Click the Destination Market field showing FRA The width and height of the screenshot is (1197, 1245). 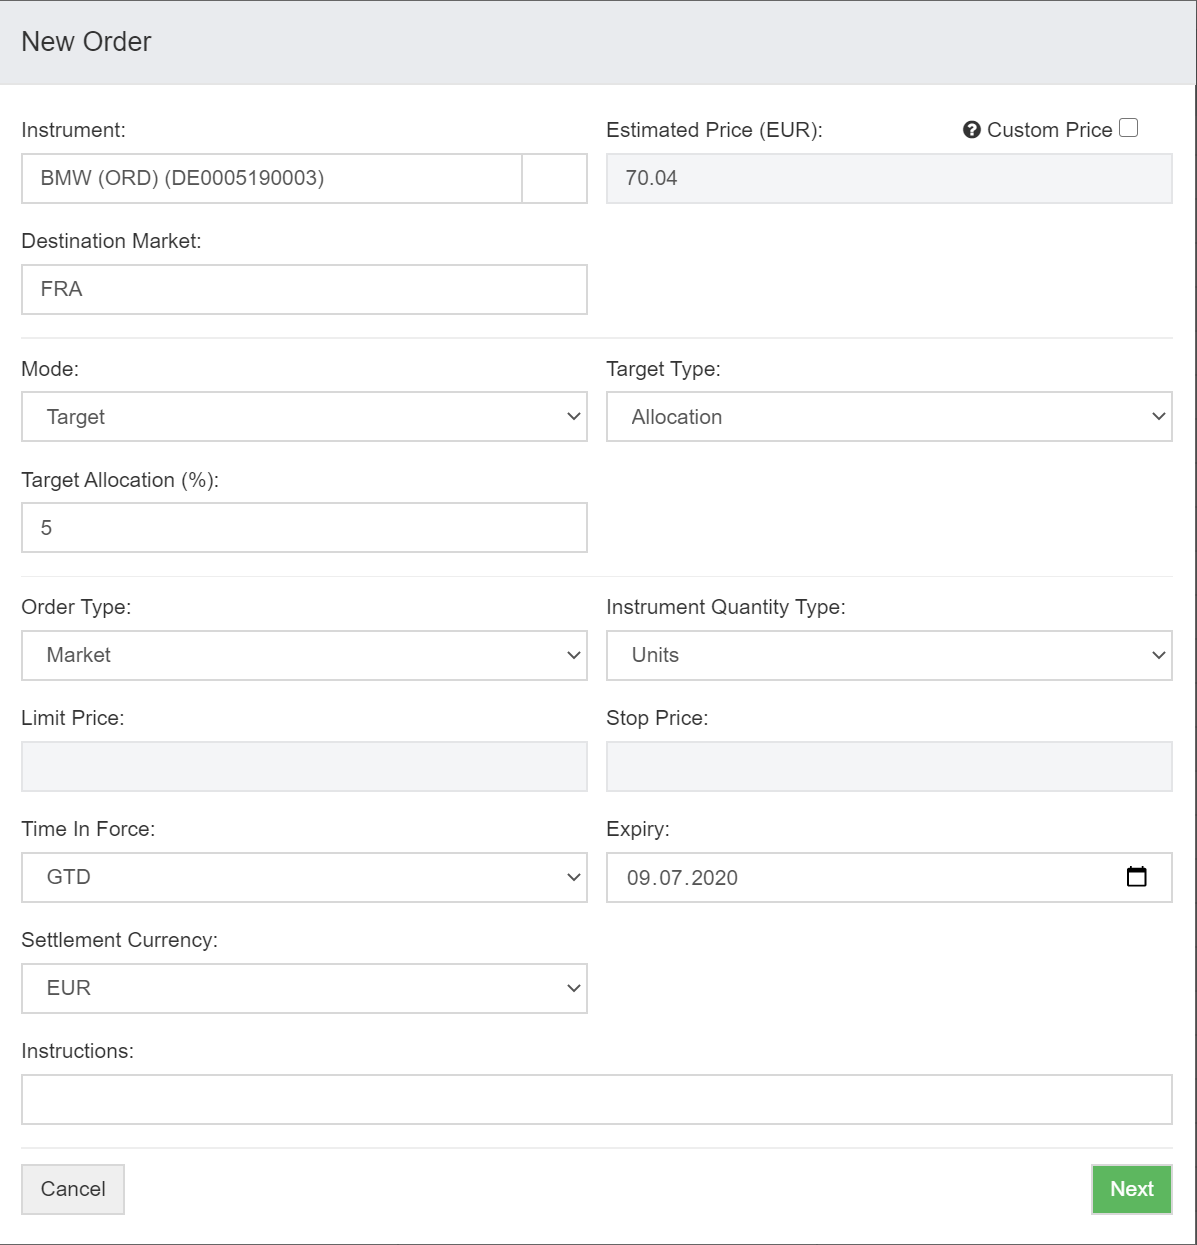304,289
